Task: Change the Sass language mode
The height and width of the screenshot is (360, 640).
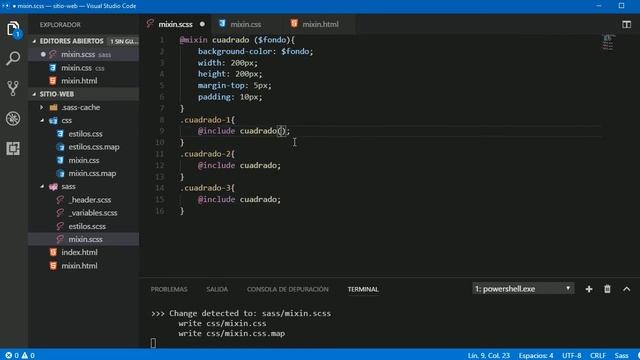Action: (621, 356)
